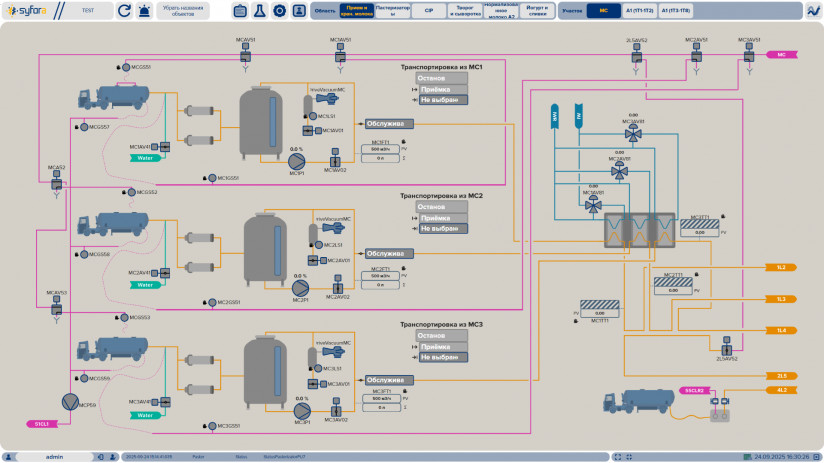
Task: Open trends chart icon at top right
Action: point(813,11)
